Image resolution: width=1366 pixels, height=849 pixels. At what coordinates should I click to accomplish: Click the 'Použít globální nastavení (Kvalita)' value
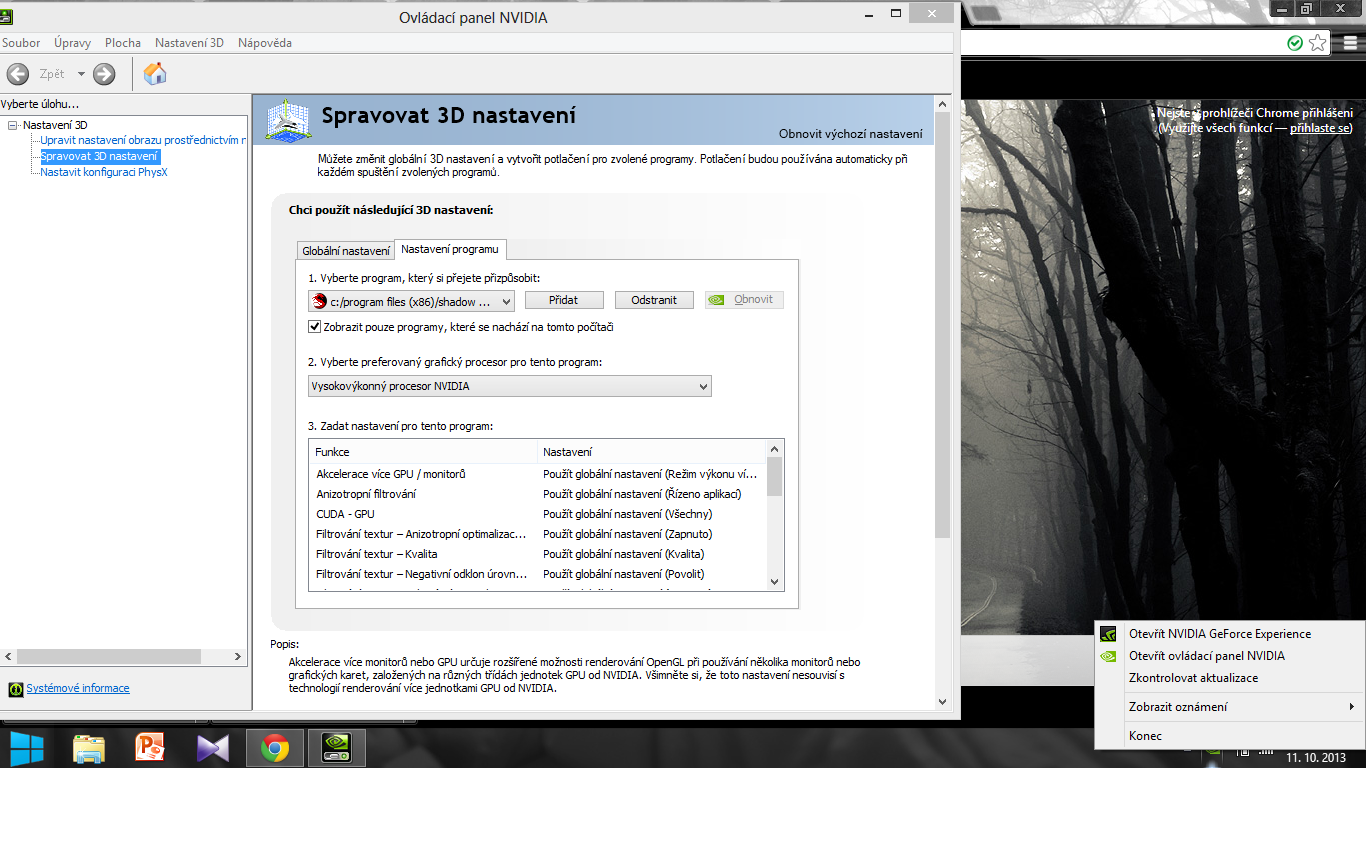(x=624, y=554)
